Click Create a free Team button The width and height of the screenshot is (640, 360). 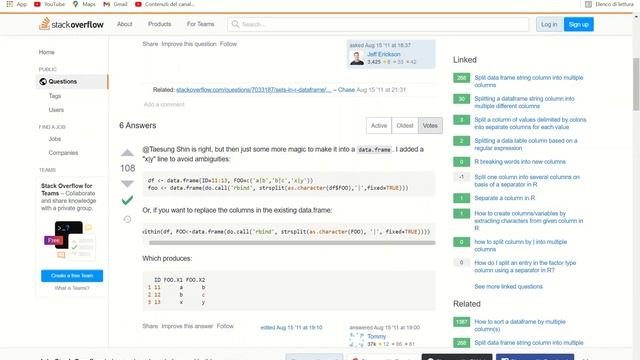pos(72,276)
